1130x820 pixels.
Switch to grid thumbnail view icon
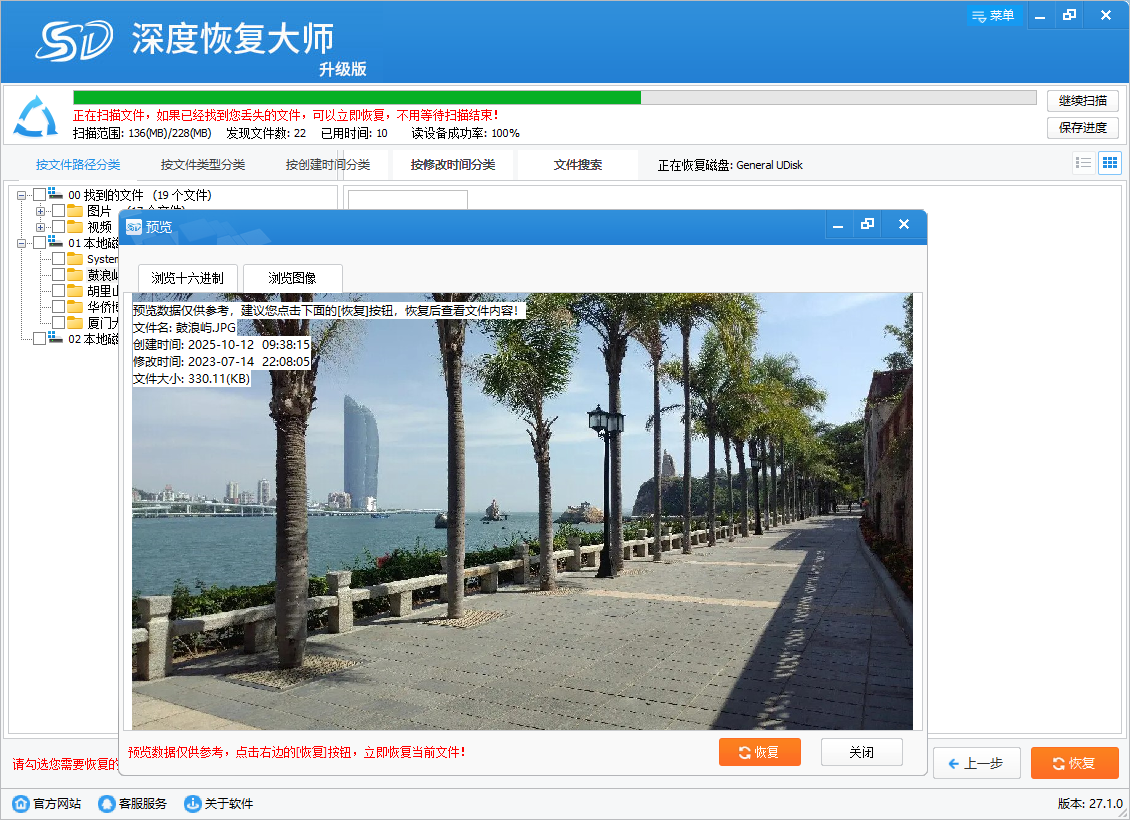pos(1109,163)
